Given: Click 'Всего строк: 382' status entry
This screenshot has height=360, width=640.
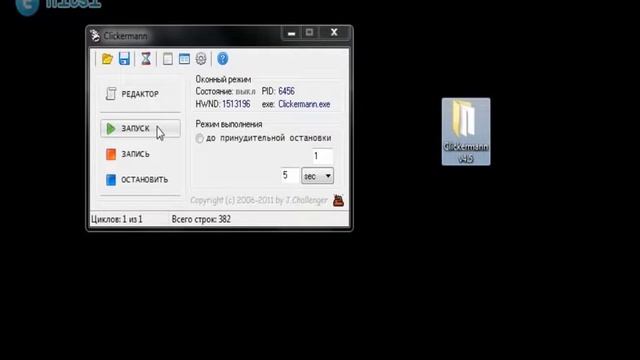Looking at the screenshot, I should point(201,219).
